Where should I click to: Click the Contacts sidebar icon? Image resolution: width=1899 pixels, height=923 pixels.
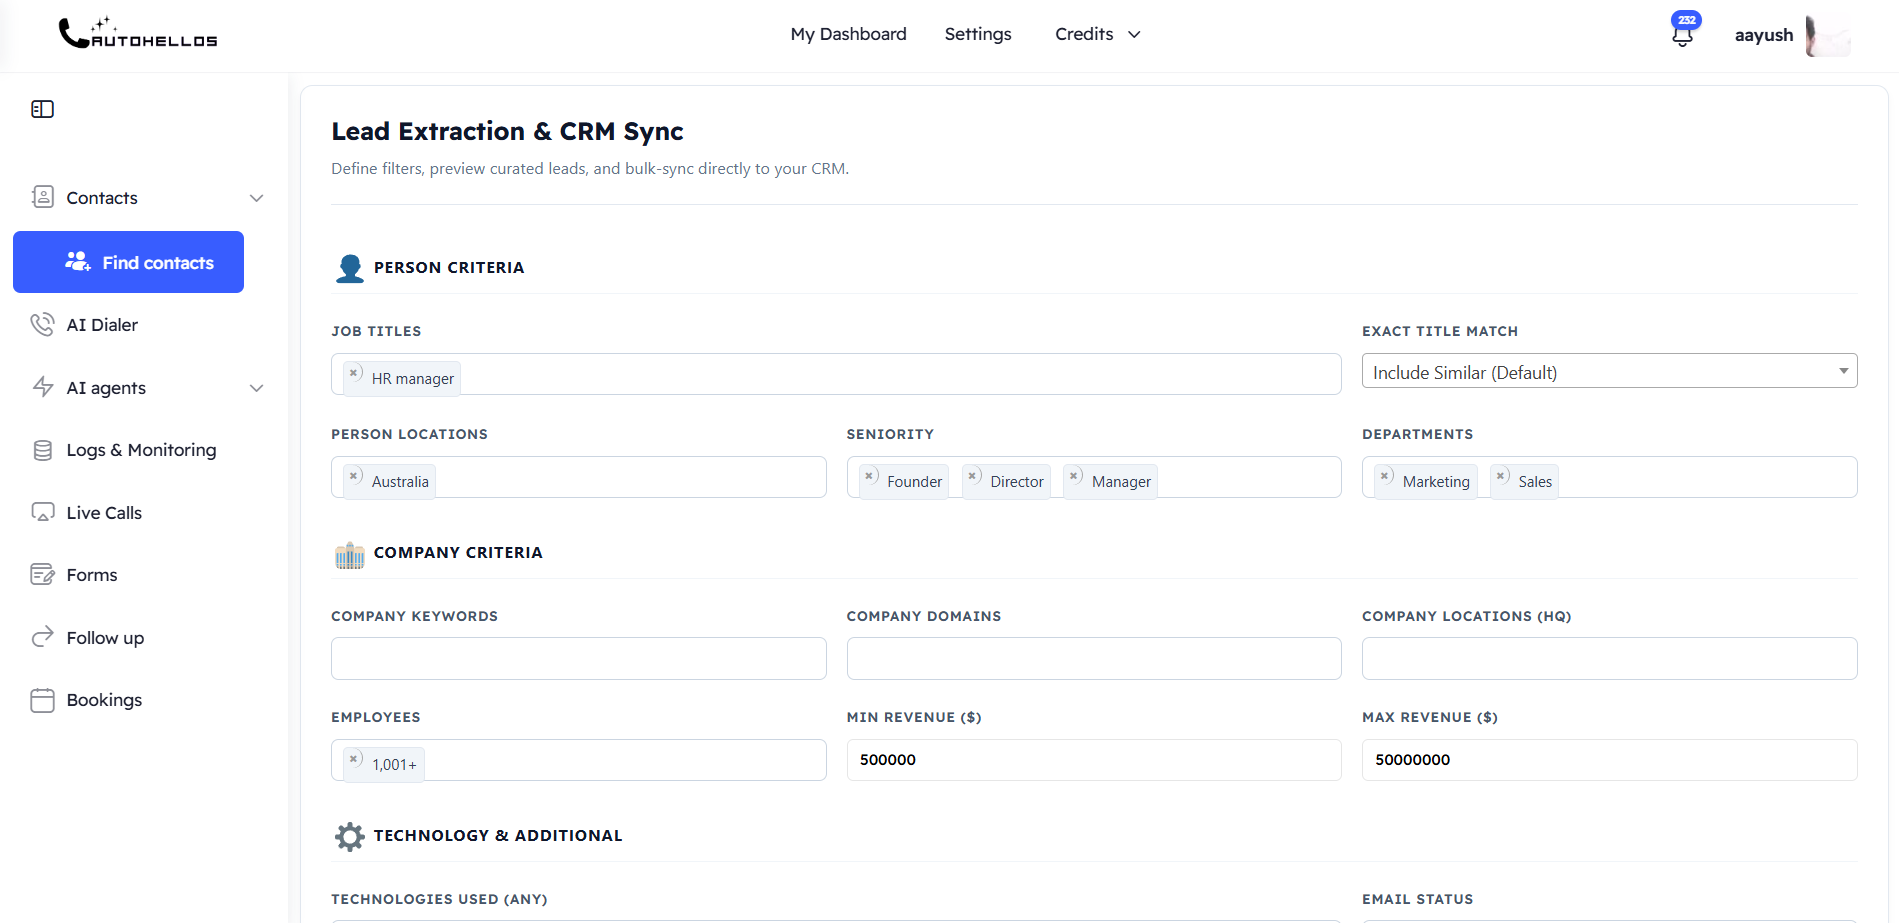tap(43, 197)
